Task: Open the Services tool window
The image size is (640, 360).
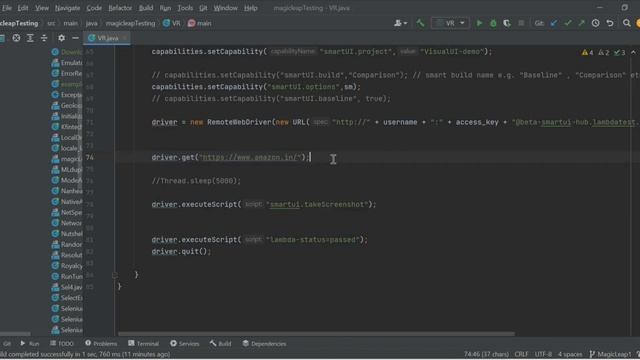Action: coord(185,344)
